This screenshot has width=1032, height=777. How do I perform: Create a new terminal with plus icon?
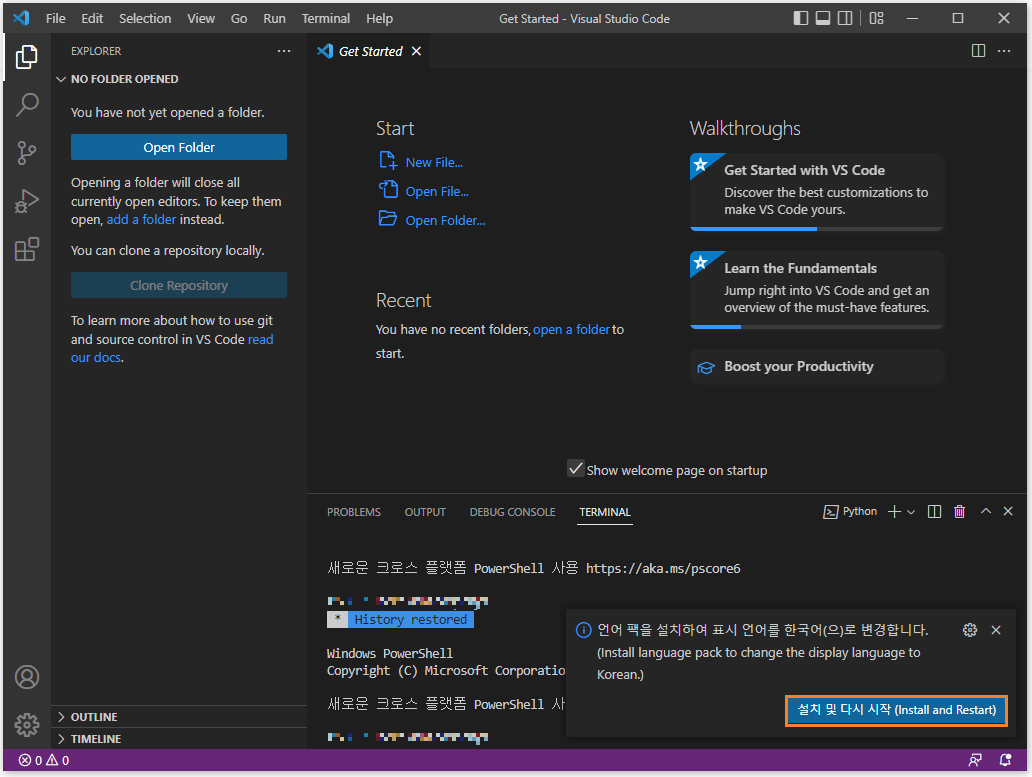(x=894, y=512)
